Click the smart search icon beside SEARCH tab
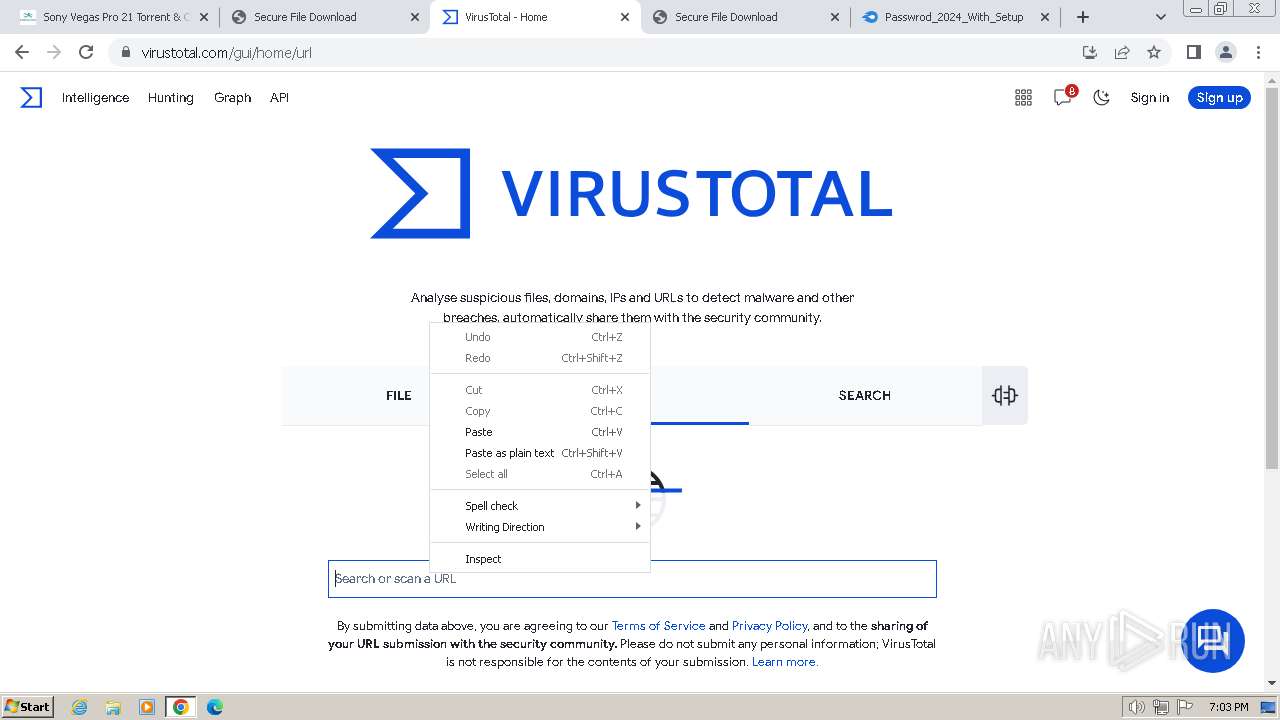 (x=1005, y=395)
